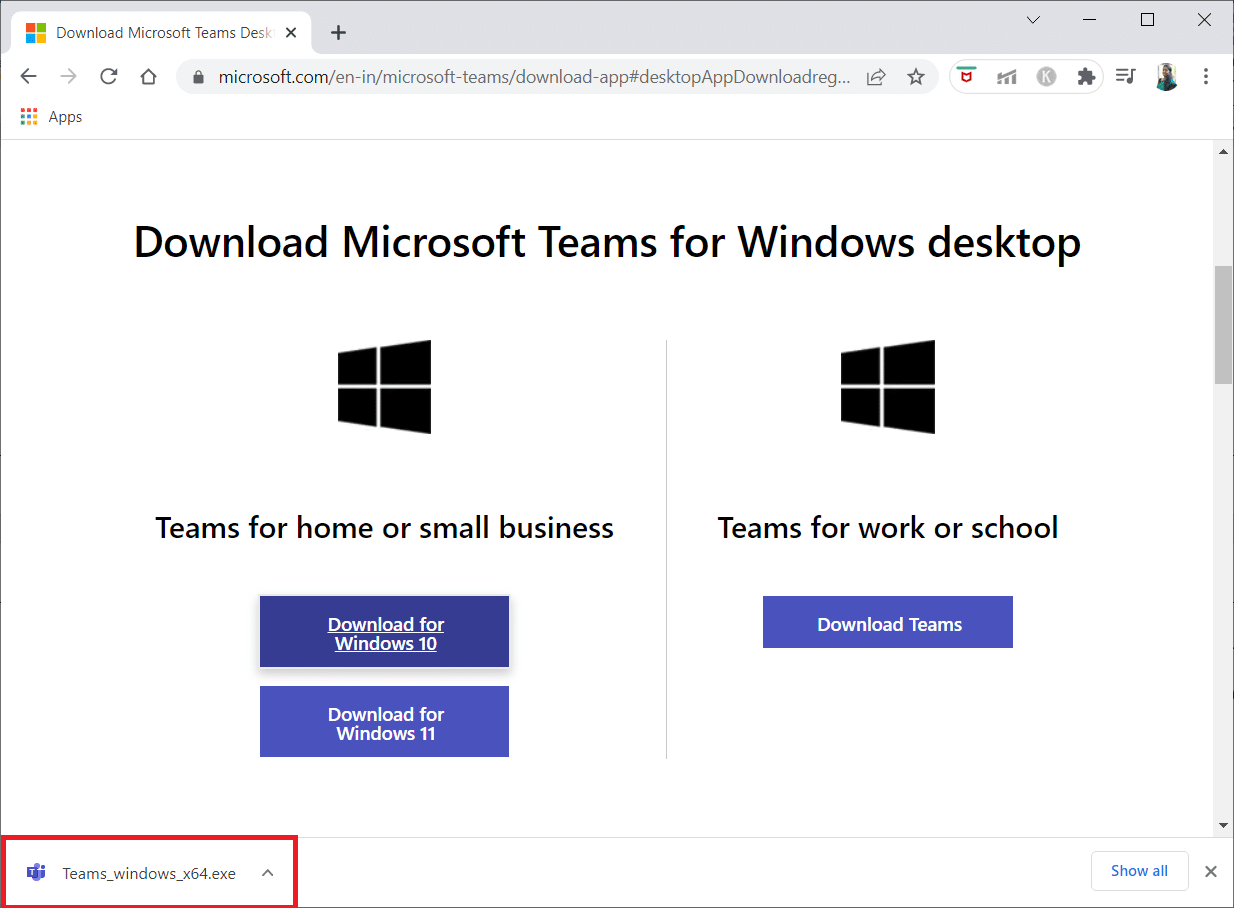Share this page from the address bar
The image size is (1234, 908).
[x=876, y=77]
